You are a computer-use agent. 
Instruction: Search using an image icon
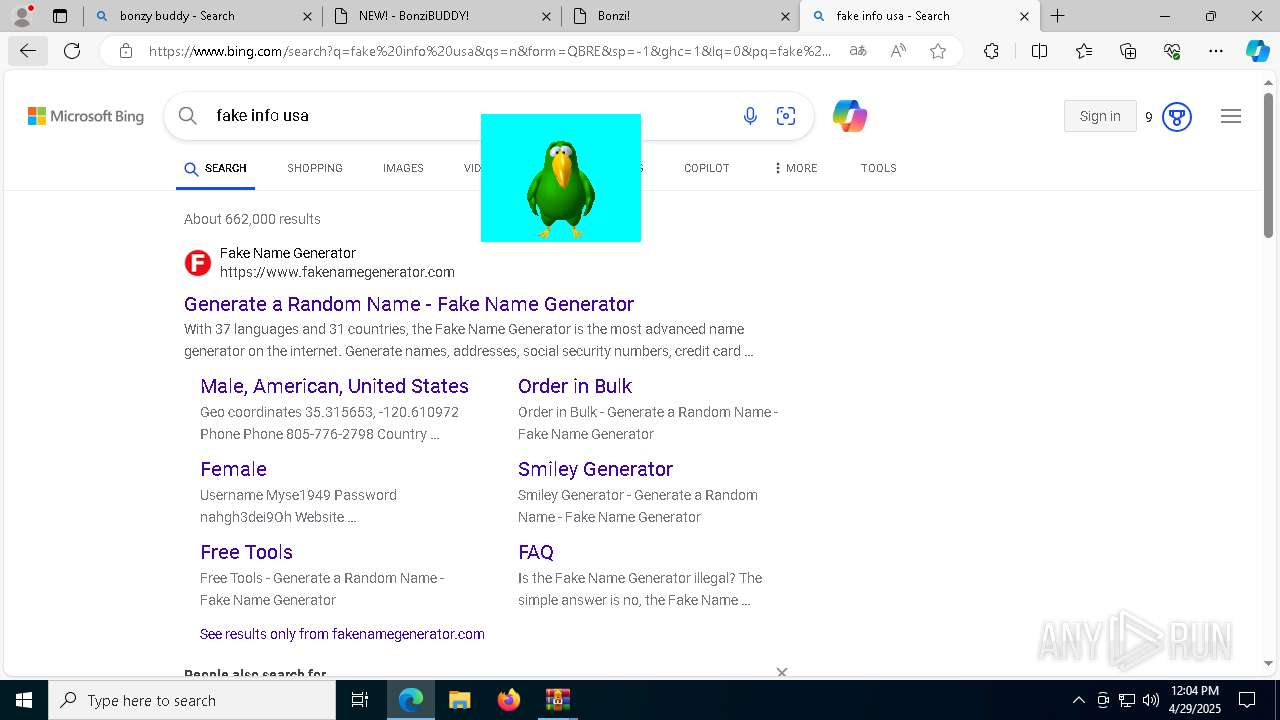tap(786, 116)
